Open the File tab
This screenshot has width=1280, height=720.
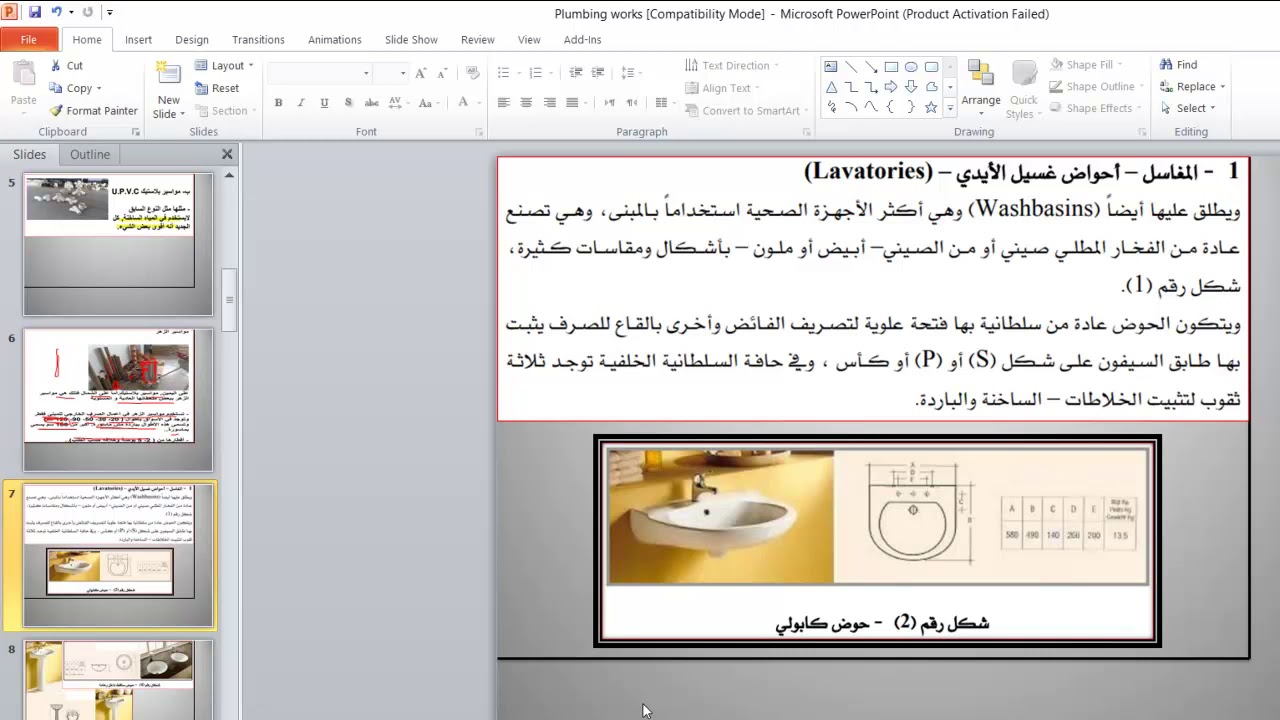coord(29,40)
